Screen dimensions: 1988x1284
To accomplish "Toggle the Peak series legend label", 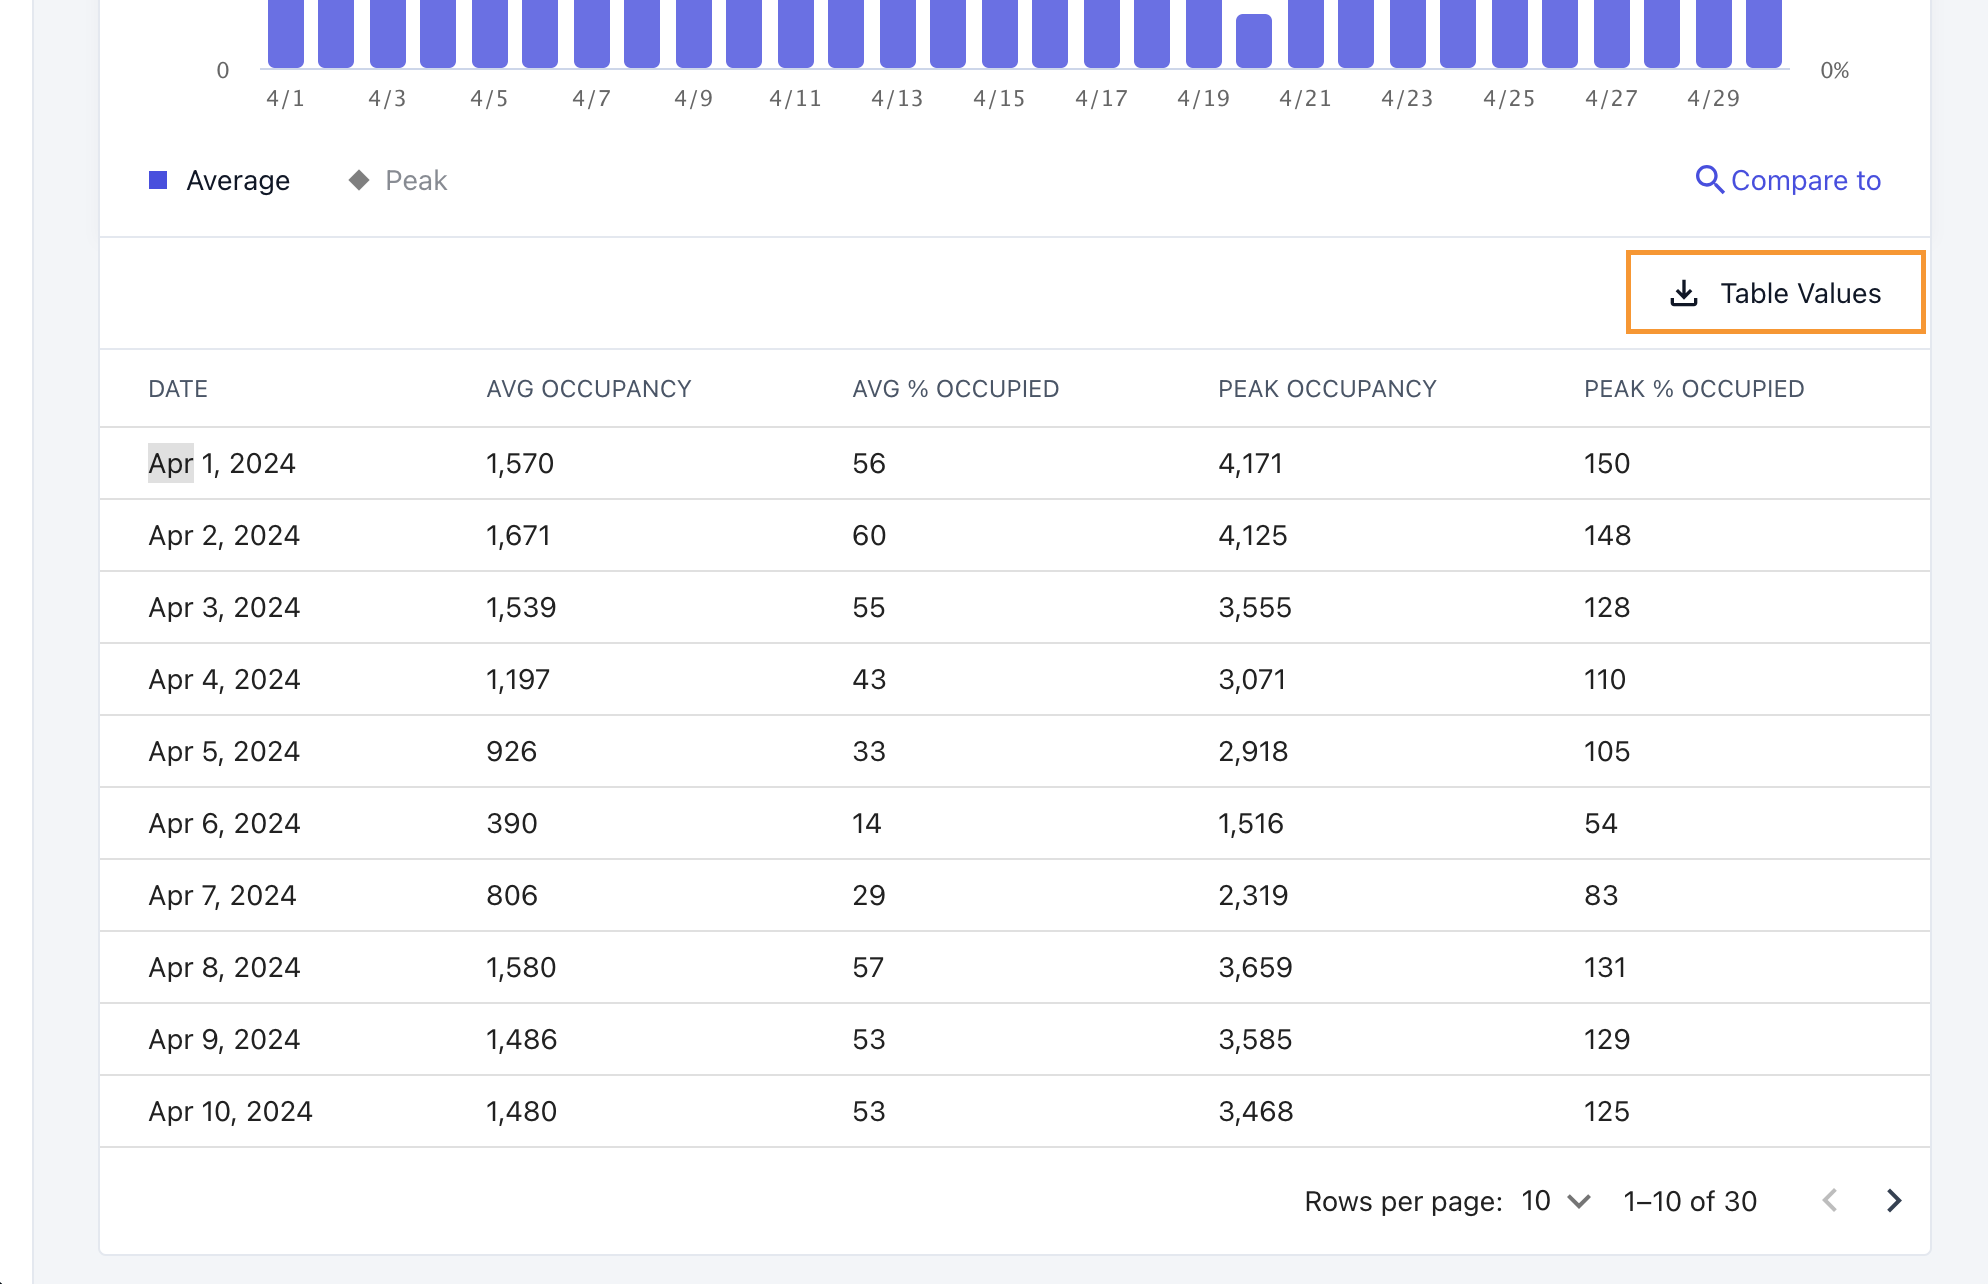I will point(416,180).
